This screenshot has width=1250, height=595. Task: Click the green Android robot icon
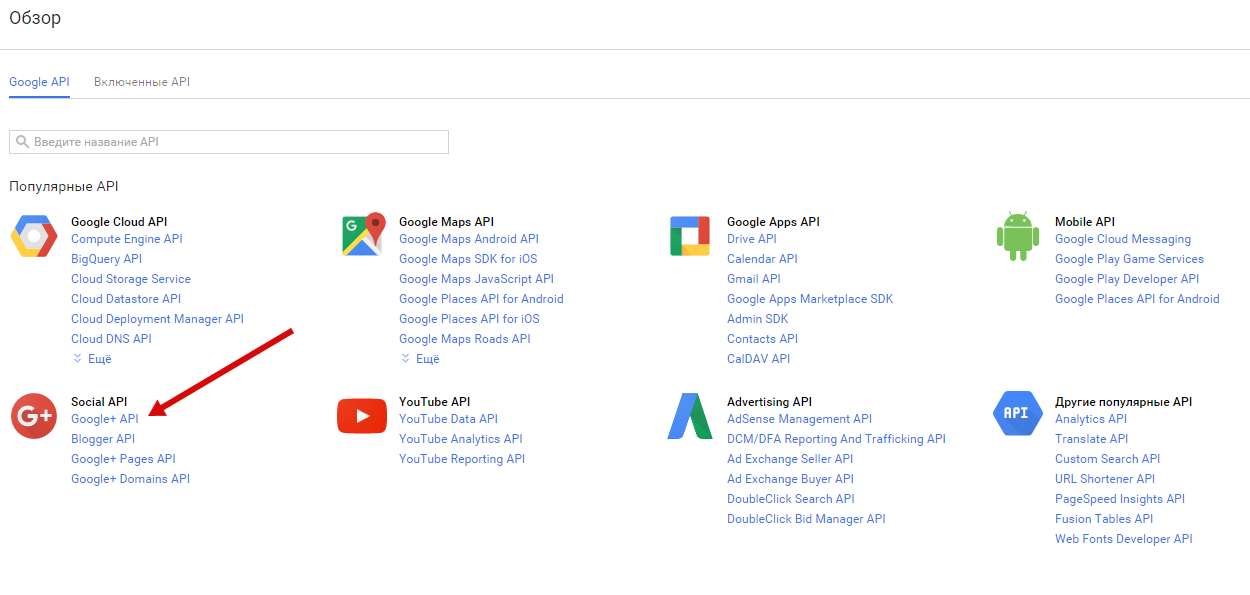click(x=1017, y=236)
